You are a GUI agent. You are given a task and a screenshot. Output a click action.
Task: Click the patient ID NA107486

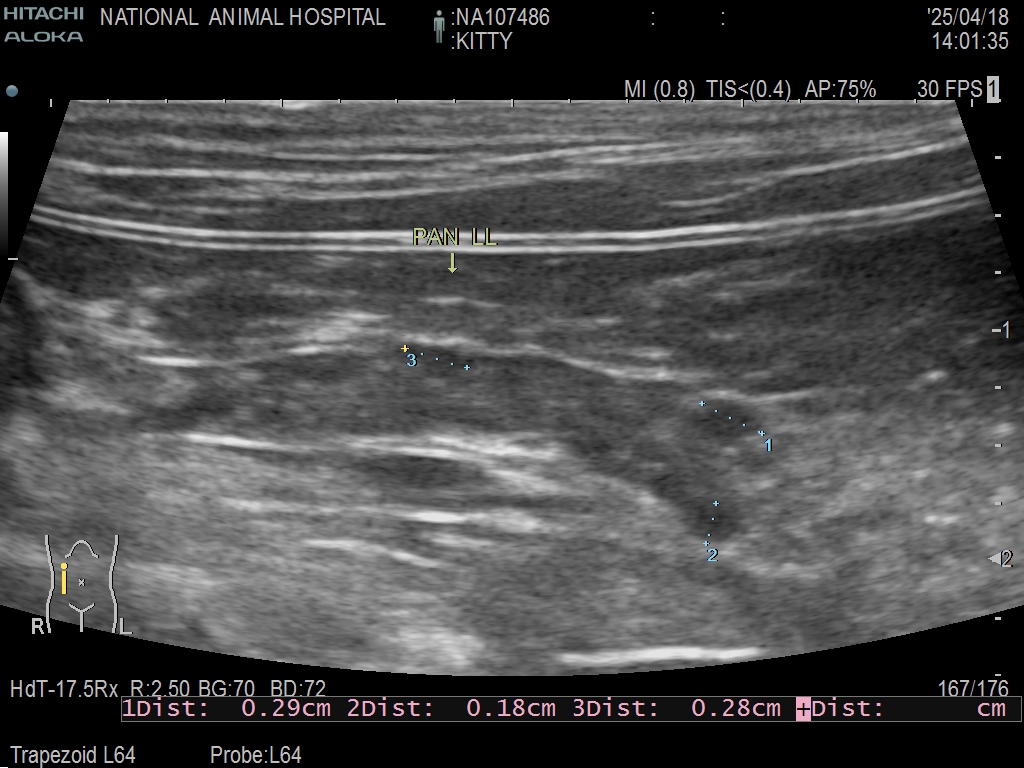coord(501,18)
